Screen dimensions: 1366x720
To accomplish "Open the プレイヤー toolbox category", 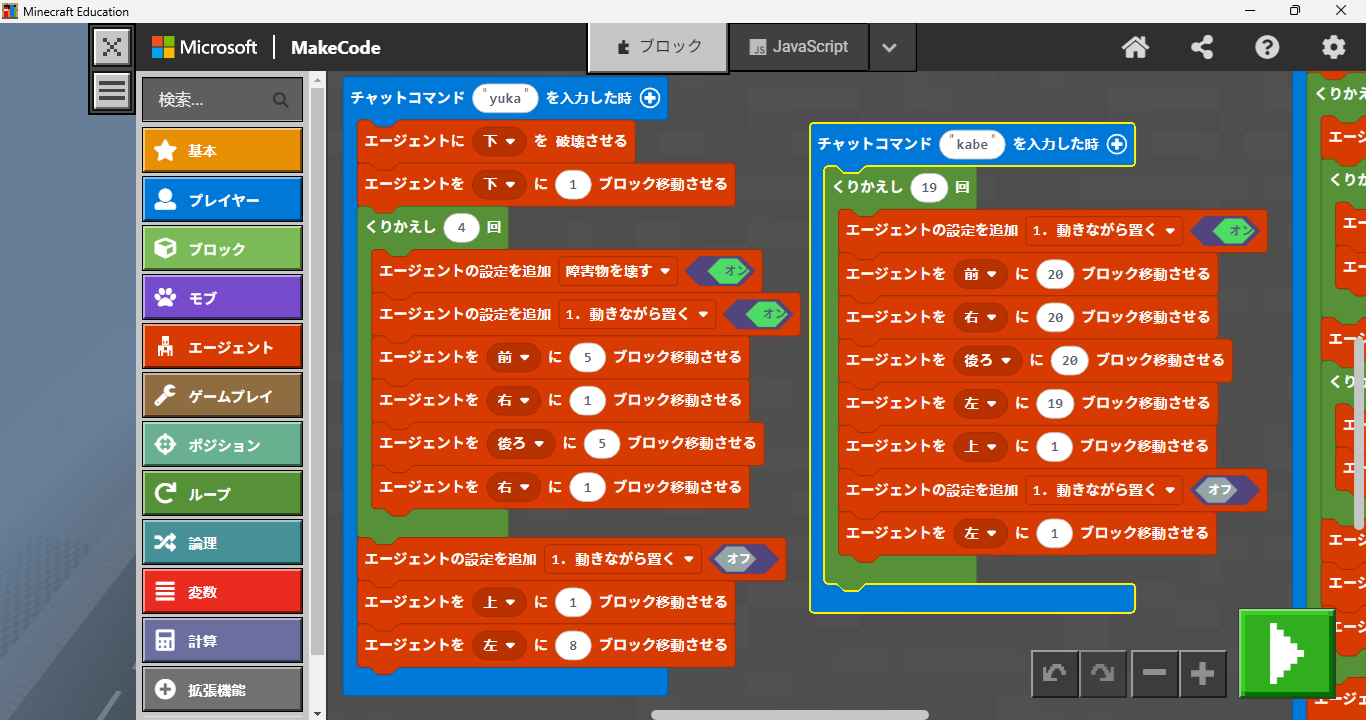I will [222, 199].
